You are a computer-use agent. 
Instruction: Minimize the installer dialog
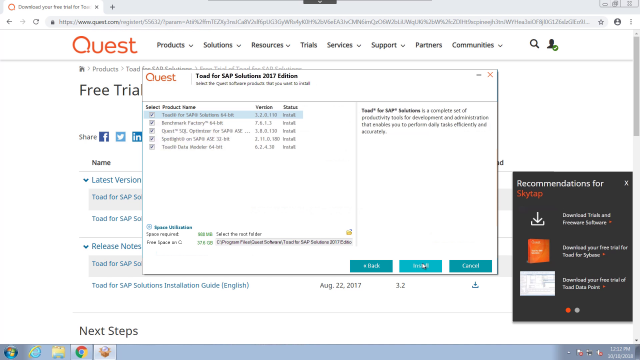click(478, 75)
